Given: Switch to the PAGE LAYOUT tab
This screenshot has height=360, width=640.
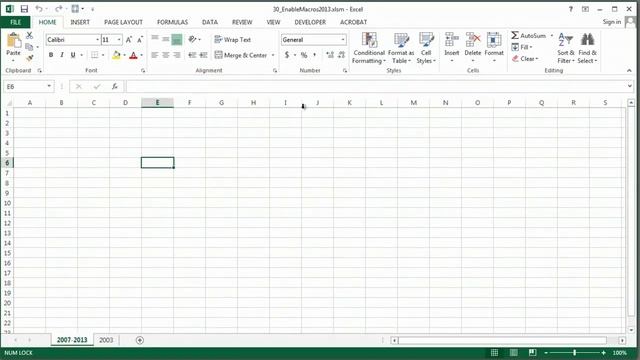Looking at the screenshot, I should pos(123,22).
